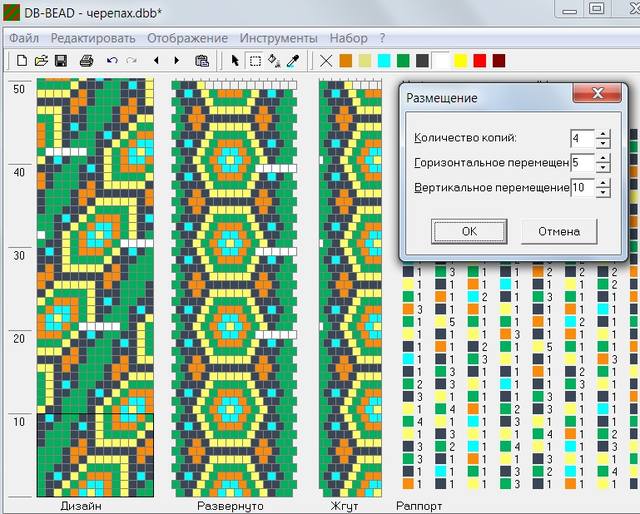Screen dimensions: 640x514
Task: Click the New file icon
Action: (21, 61)
